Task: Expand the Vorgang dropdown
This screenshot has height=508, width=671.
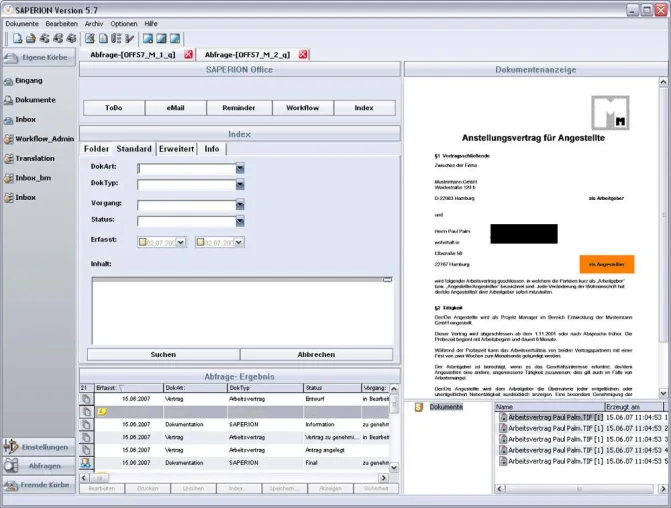Action: tap(240, 205)
